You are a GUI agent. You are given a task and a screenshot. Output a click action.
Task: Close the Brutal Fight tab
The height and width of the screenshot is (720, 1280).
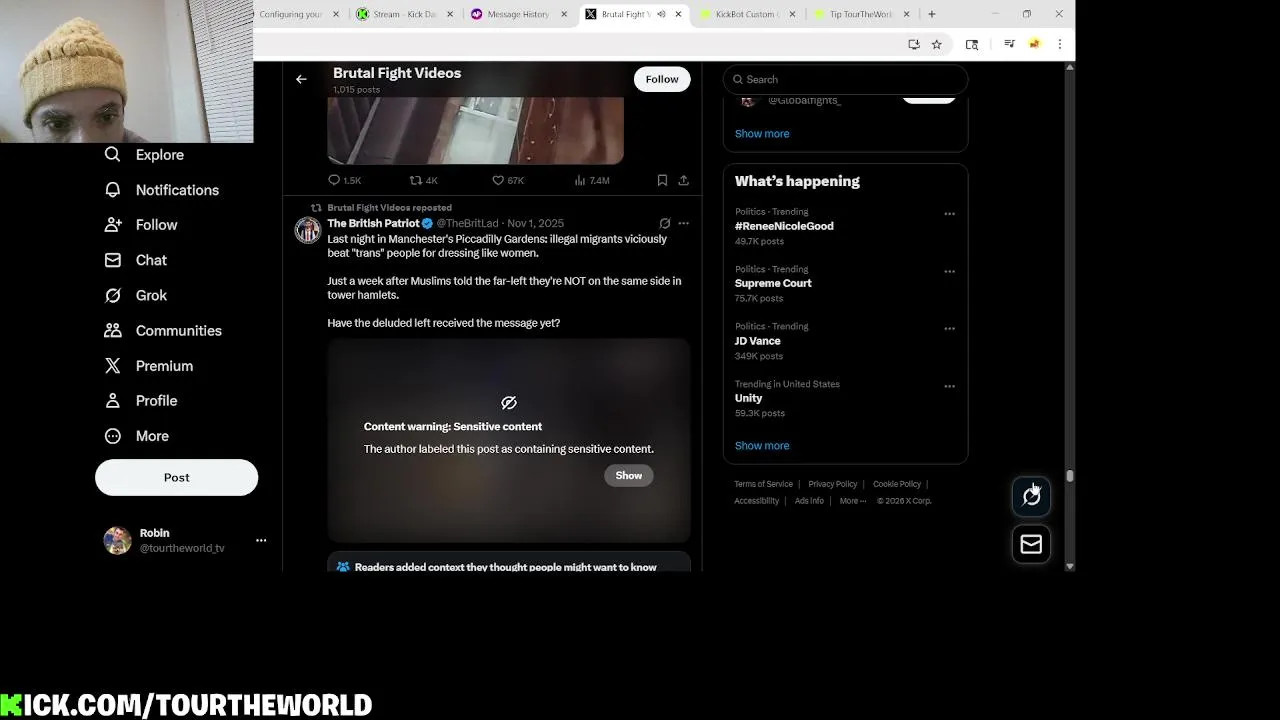tap(679, 14)
